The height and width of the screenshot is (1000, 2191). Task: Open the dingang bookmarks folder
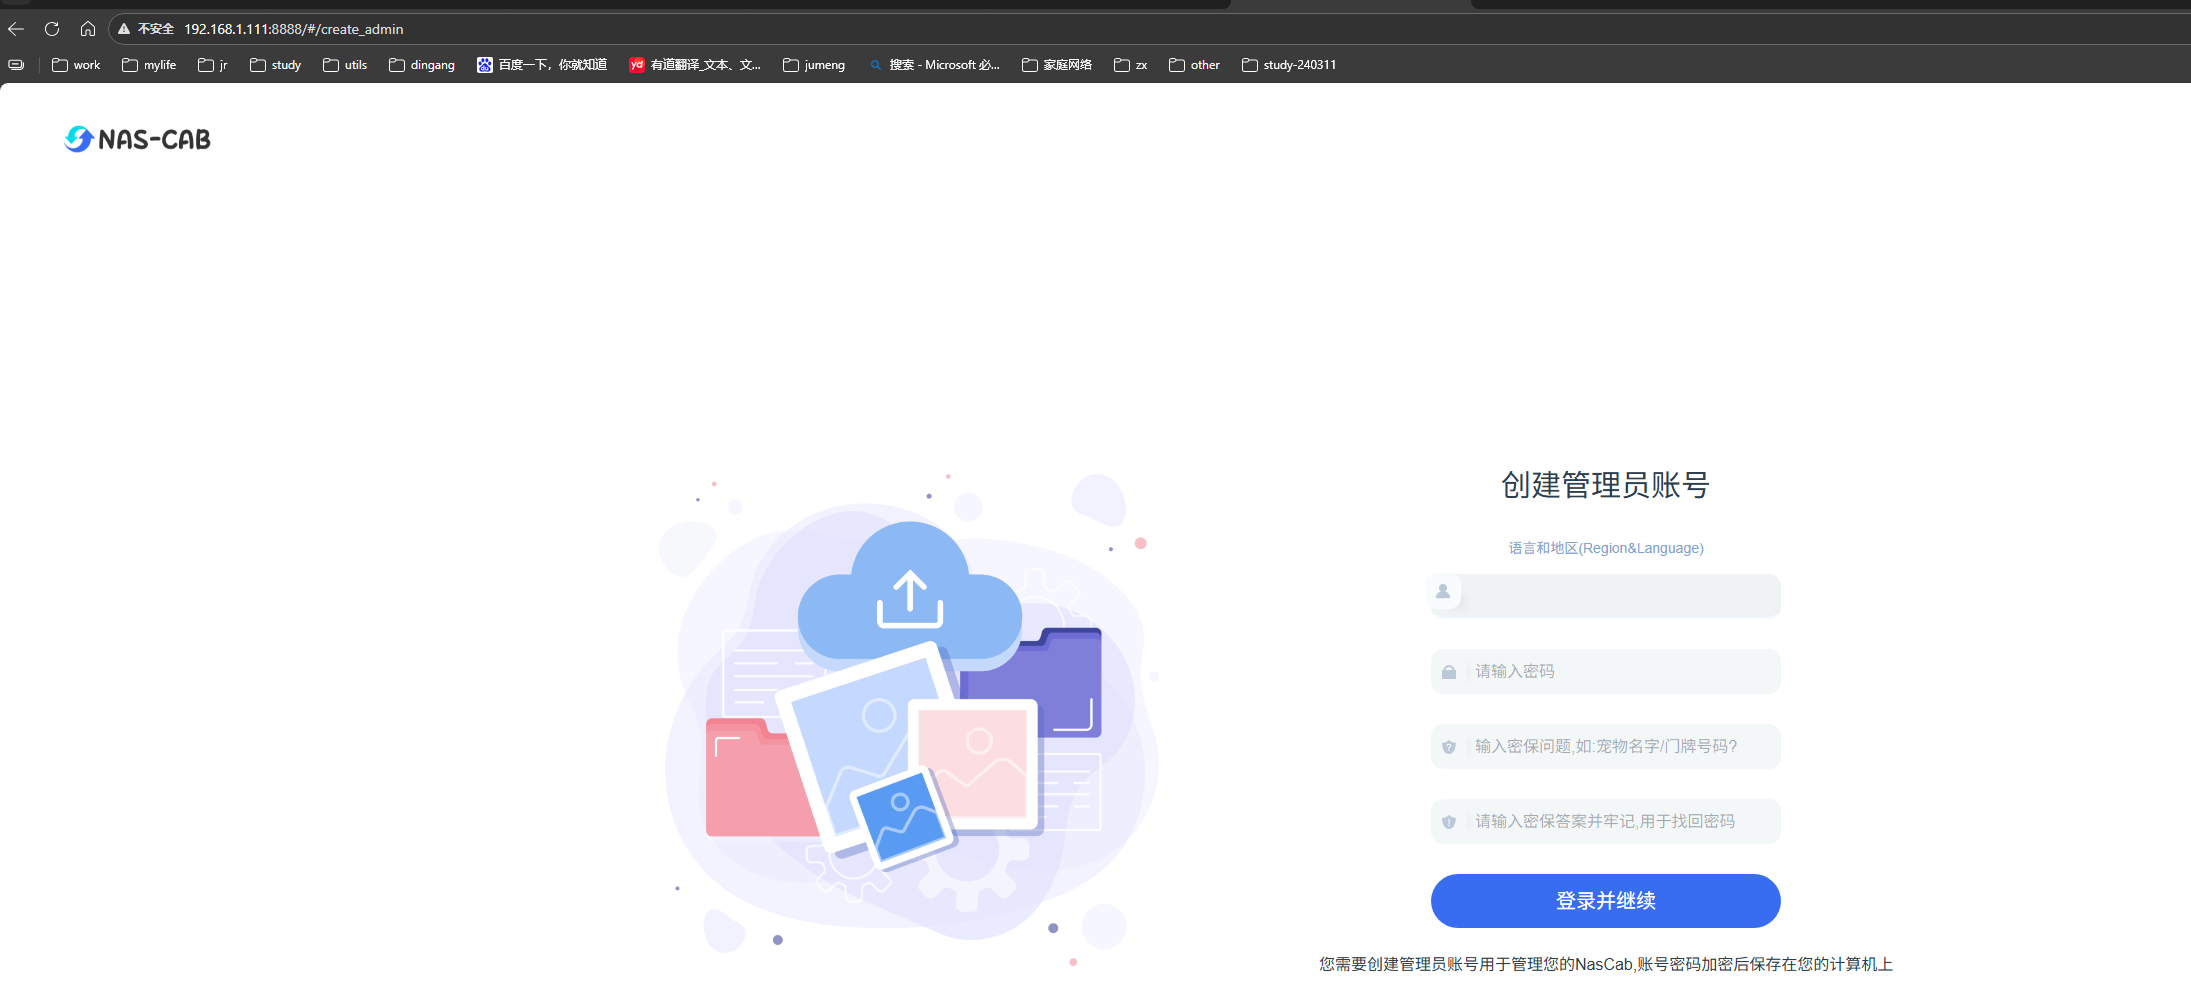point(422,65)
